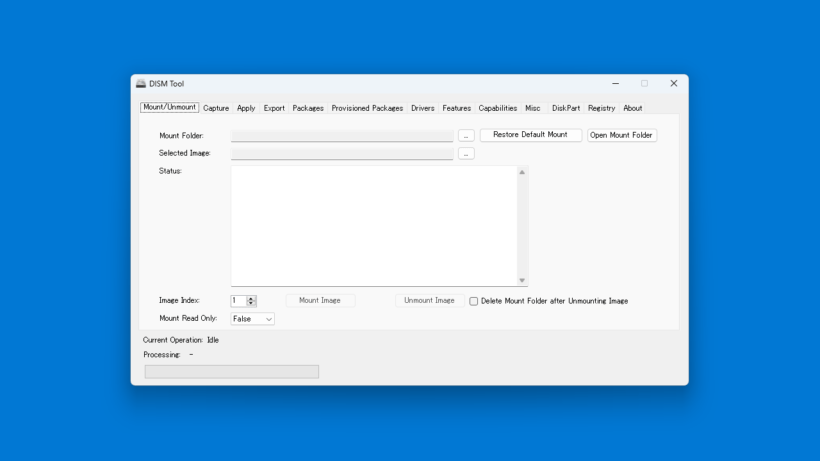Go to the Packages tab
The height and width of the screenshot is (461, 820).
coord(308,108)
